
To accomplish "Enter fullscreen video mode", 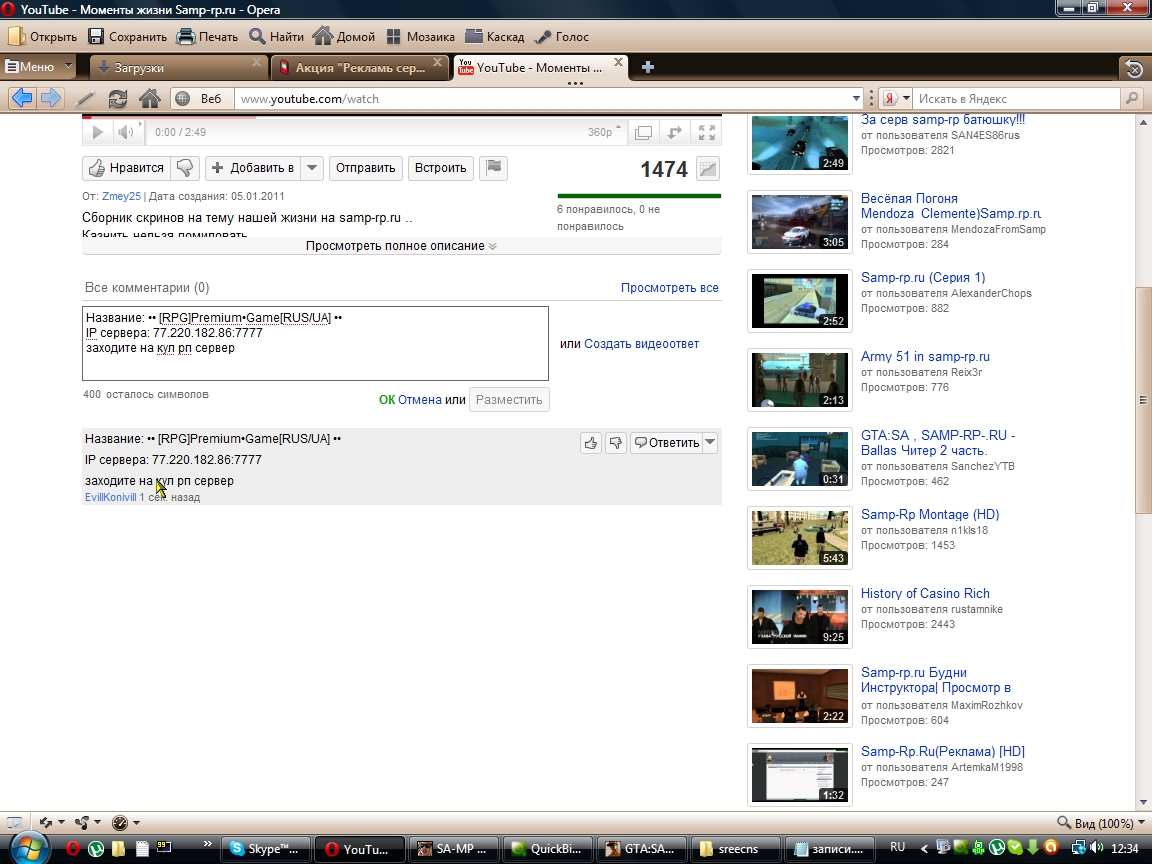I will pos(707,132).
